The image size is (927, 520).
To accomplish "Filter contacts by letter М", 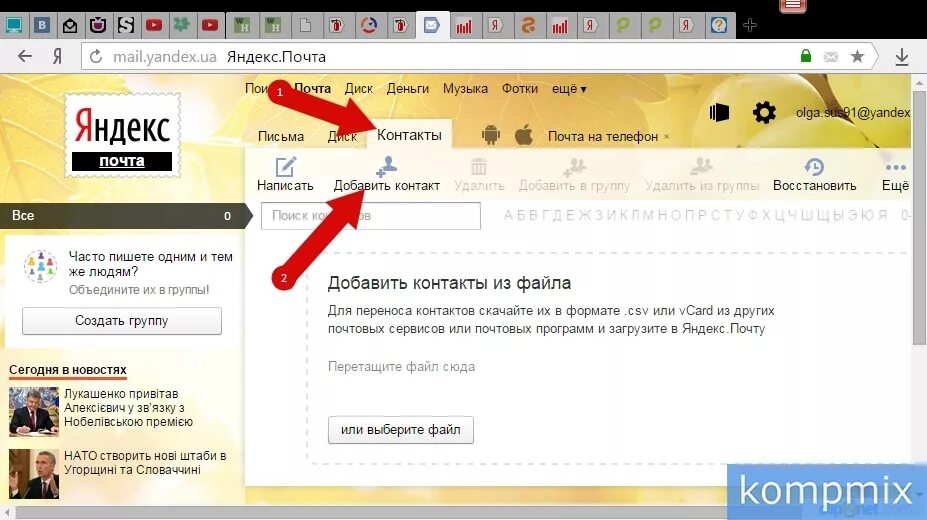I will coord(648,215).
